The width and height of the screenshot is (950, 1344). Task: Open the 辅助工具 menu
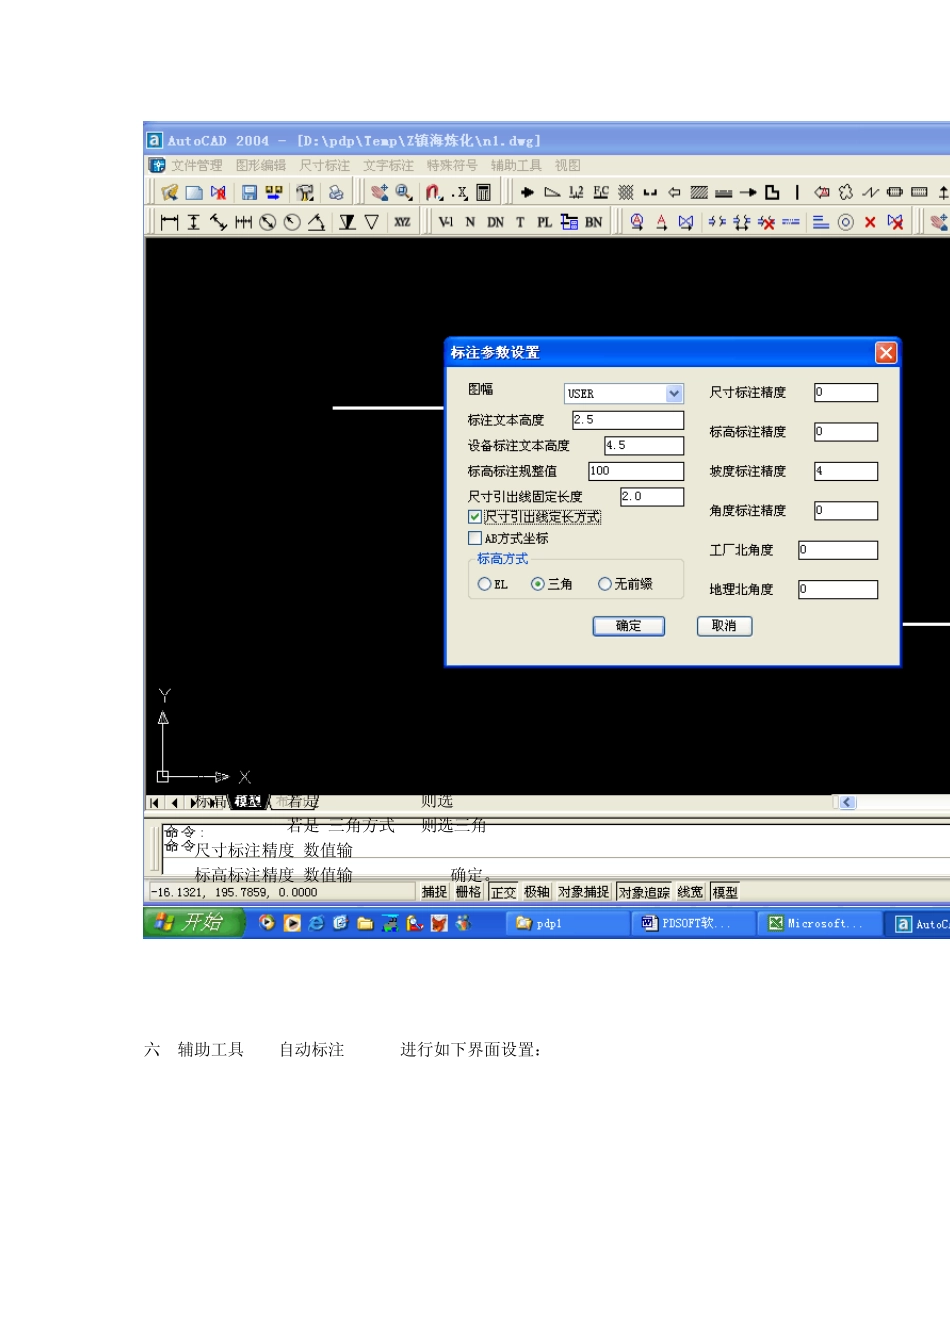pyautogui.click(x=516, y=166)
